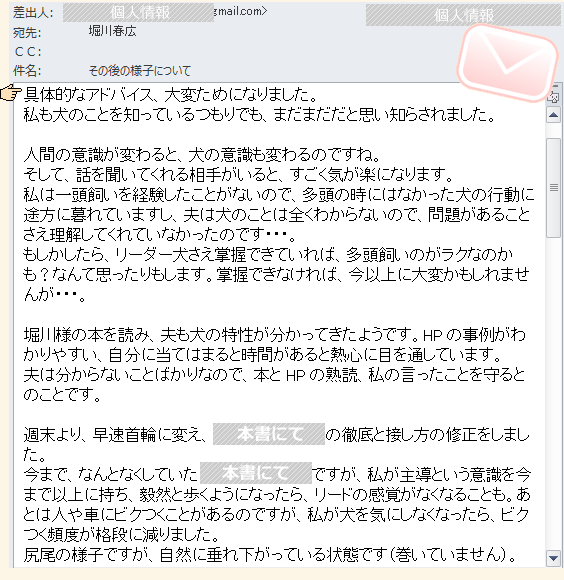
Task: Click the sender's gmail.com address
Action: [240, 11]
